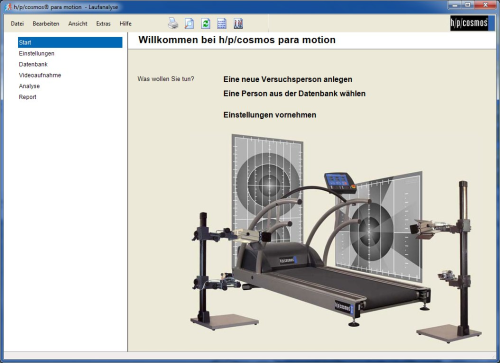The image size is (500, 363).
Task: Click the app icon in the title bar
Action: tap(8, 7)
